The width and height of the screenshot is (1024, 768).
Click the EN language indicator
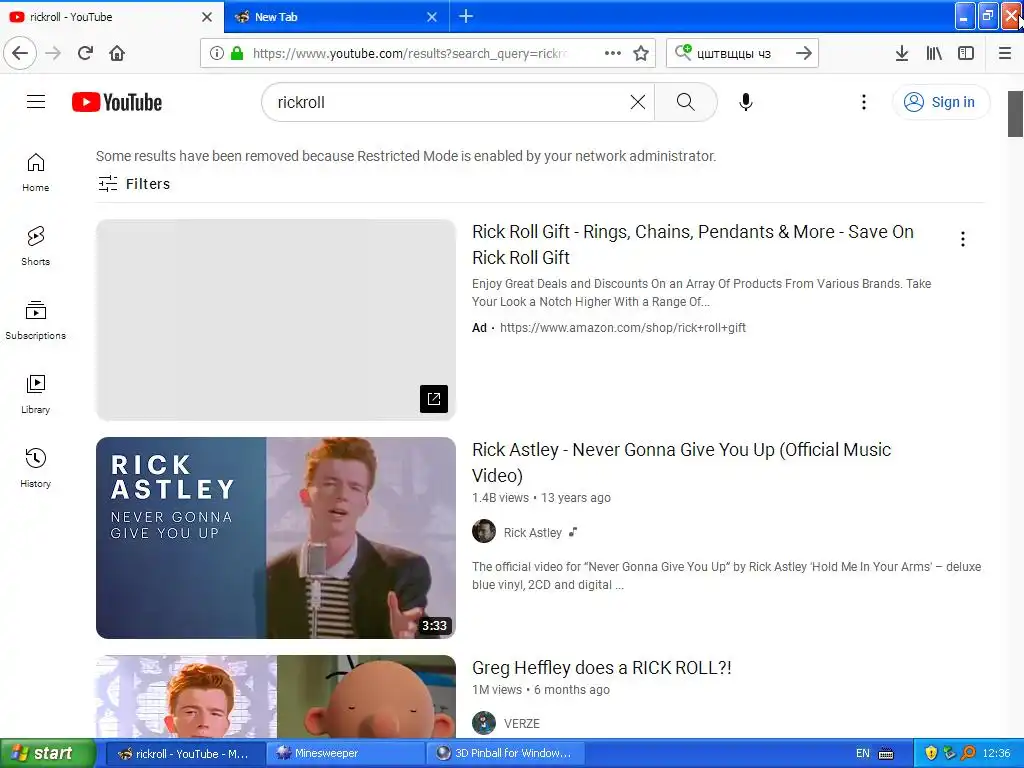tap(863, 753)
